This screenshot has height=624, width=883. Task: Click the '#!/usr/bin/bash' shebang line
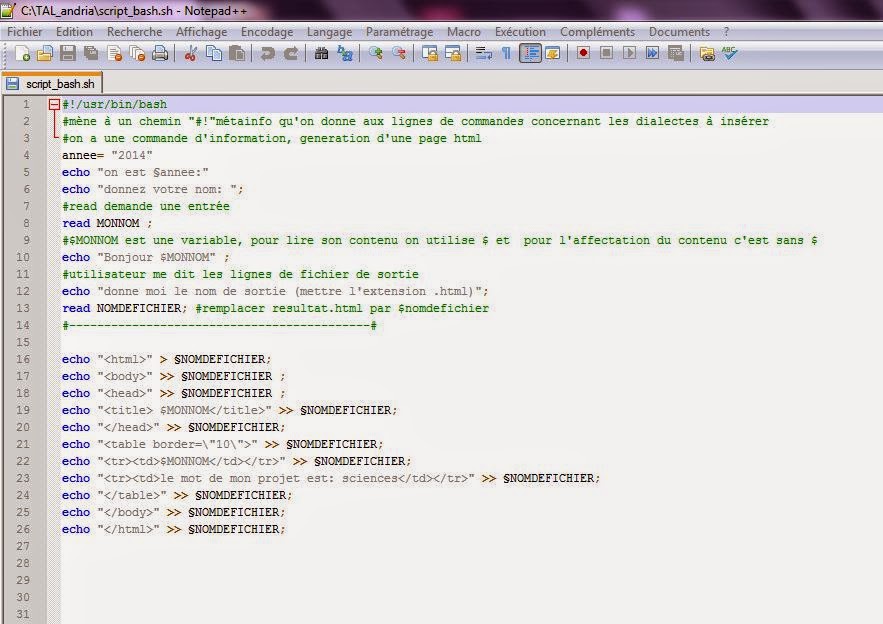pyautogui.click(x=114, y=104)
